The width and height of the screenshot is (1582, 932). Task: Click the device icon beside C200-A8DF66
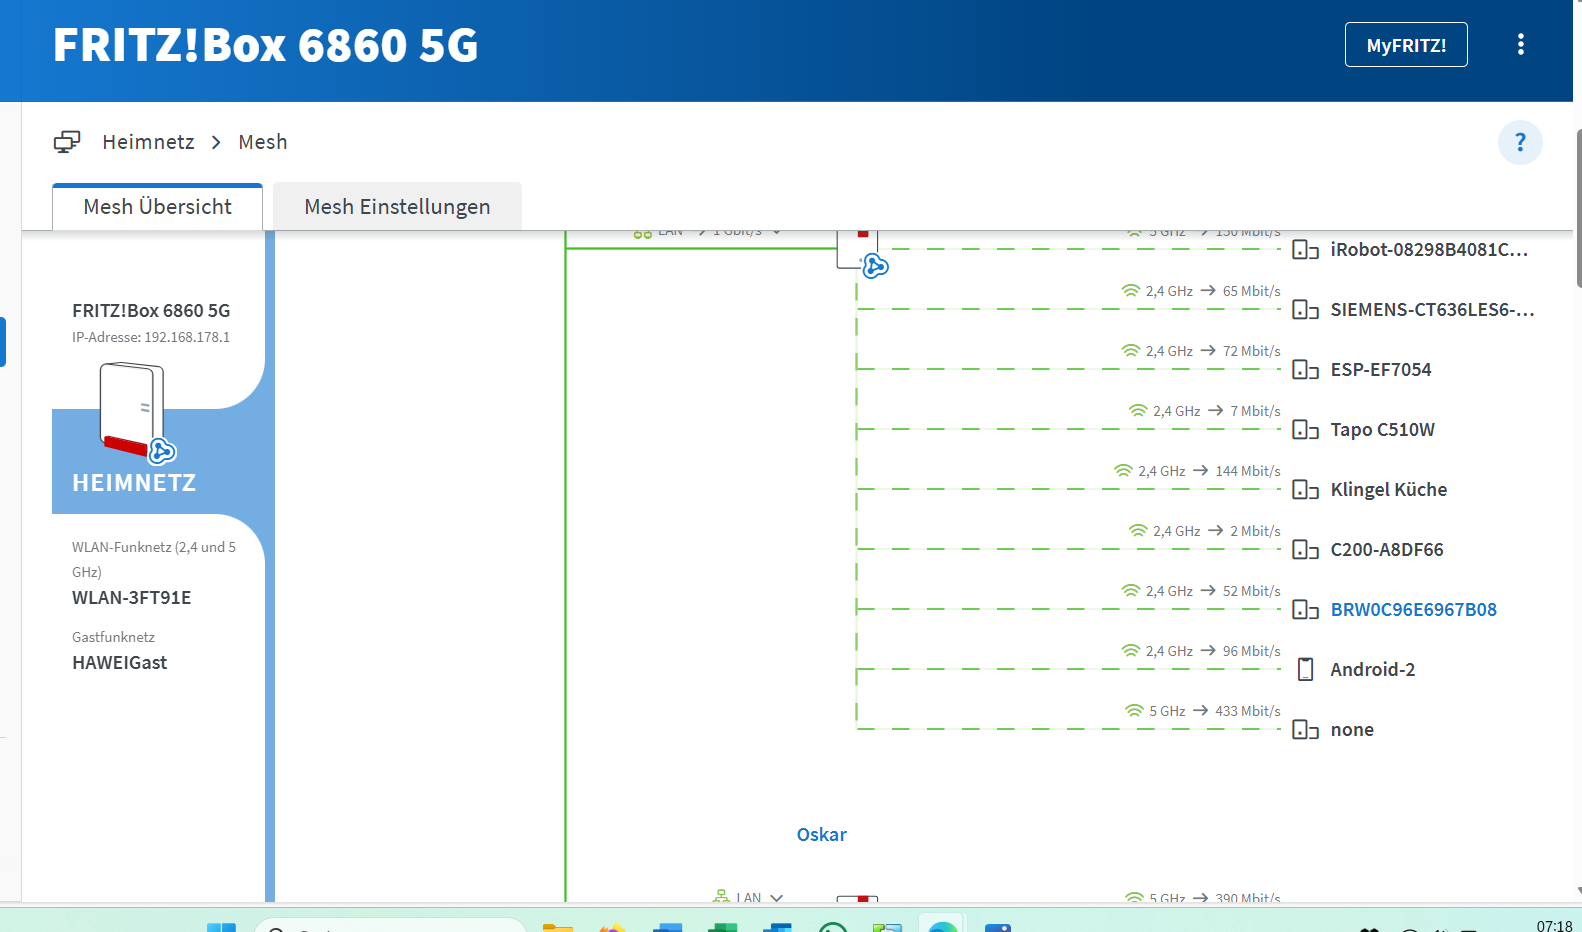[x=1305, y=549]
